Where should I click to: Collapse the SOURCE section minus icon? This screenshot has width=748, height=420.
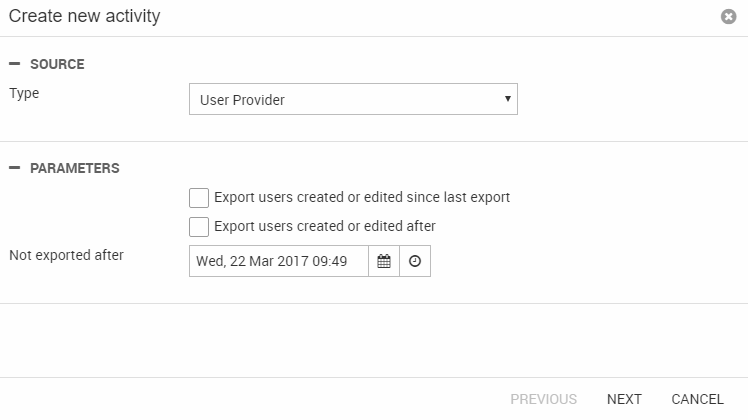click(14, 64)
